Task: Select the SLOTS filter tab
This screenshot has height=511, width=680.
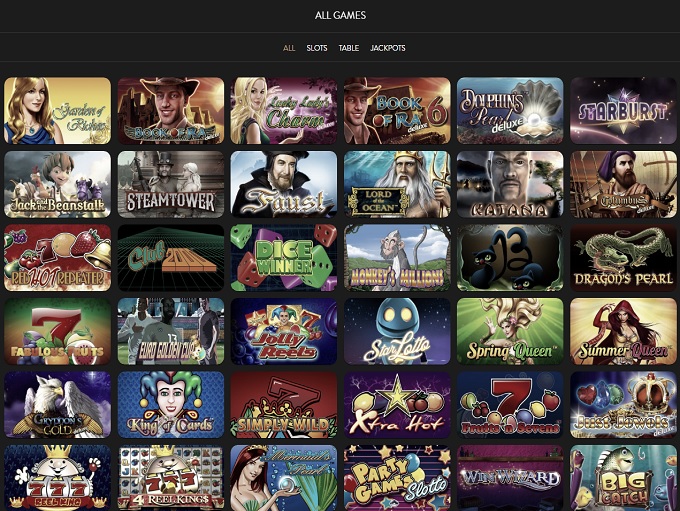Action: [317, 48]
